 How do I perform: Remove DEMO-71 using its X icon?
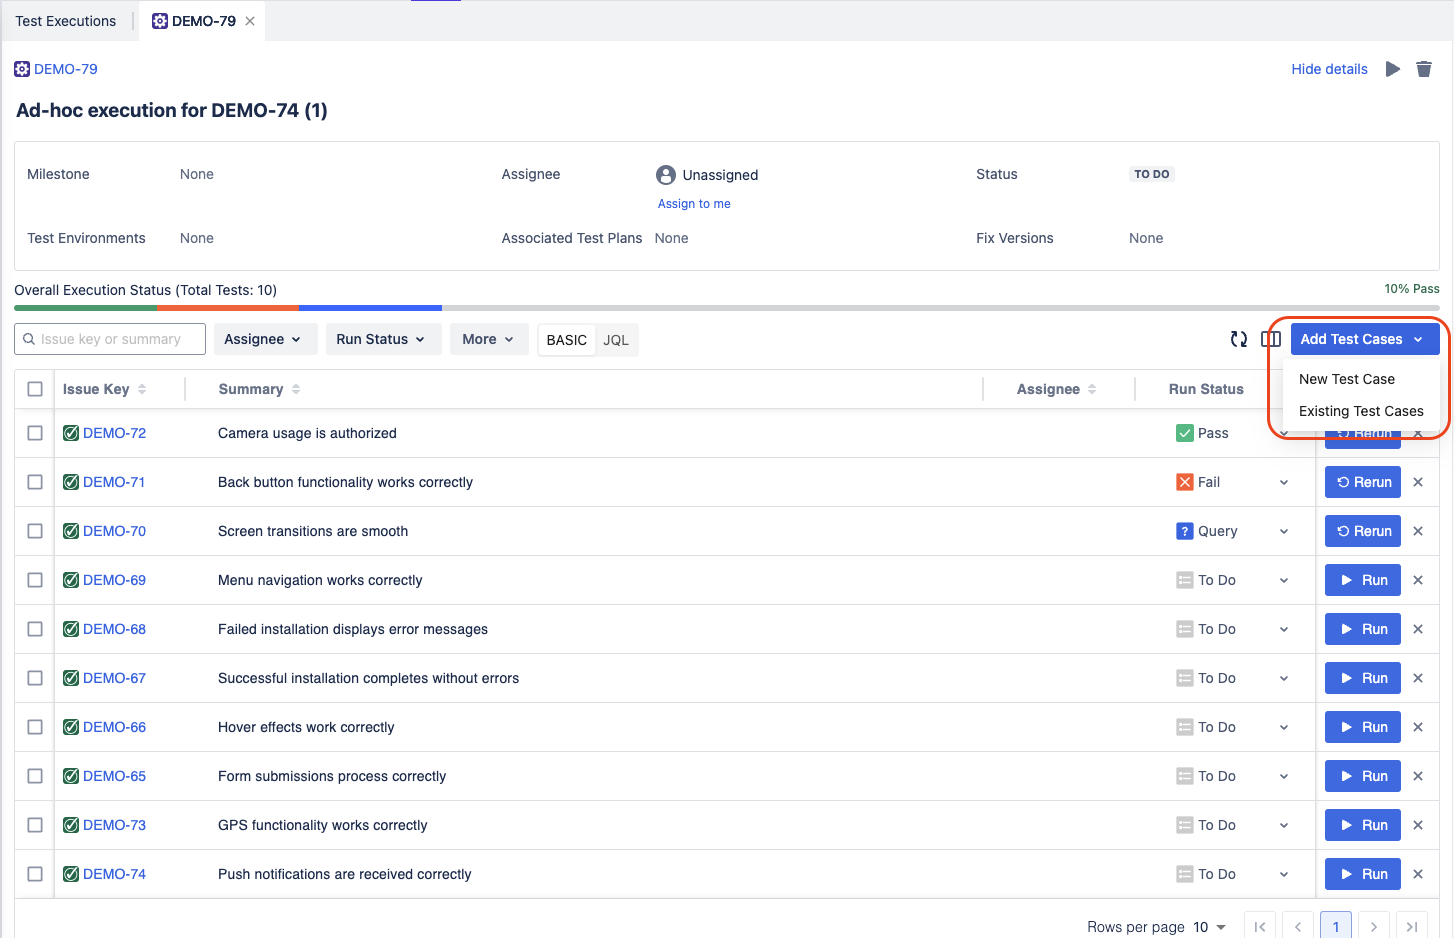point(1418,482)
